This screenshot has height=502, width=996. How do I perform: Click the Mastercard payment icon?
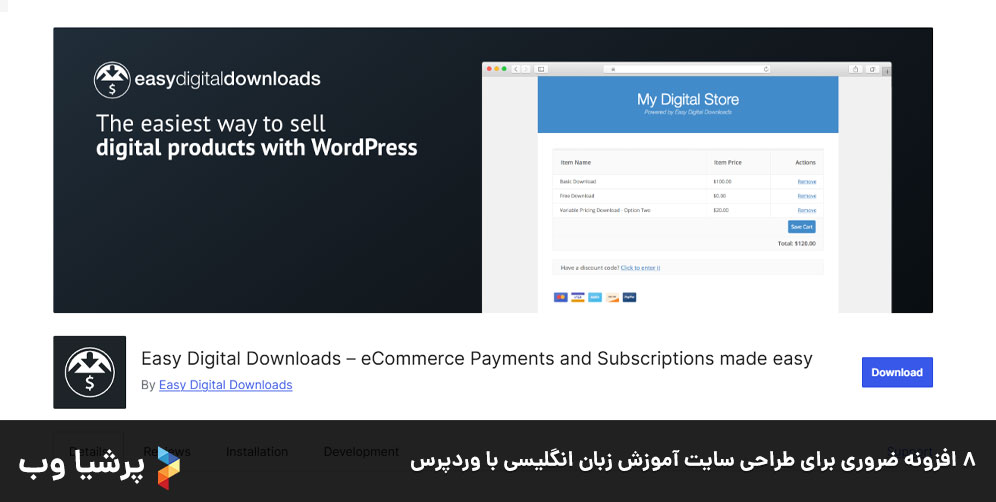[x=560, y=297]
